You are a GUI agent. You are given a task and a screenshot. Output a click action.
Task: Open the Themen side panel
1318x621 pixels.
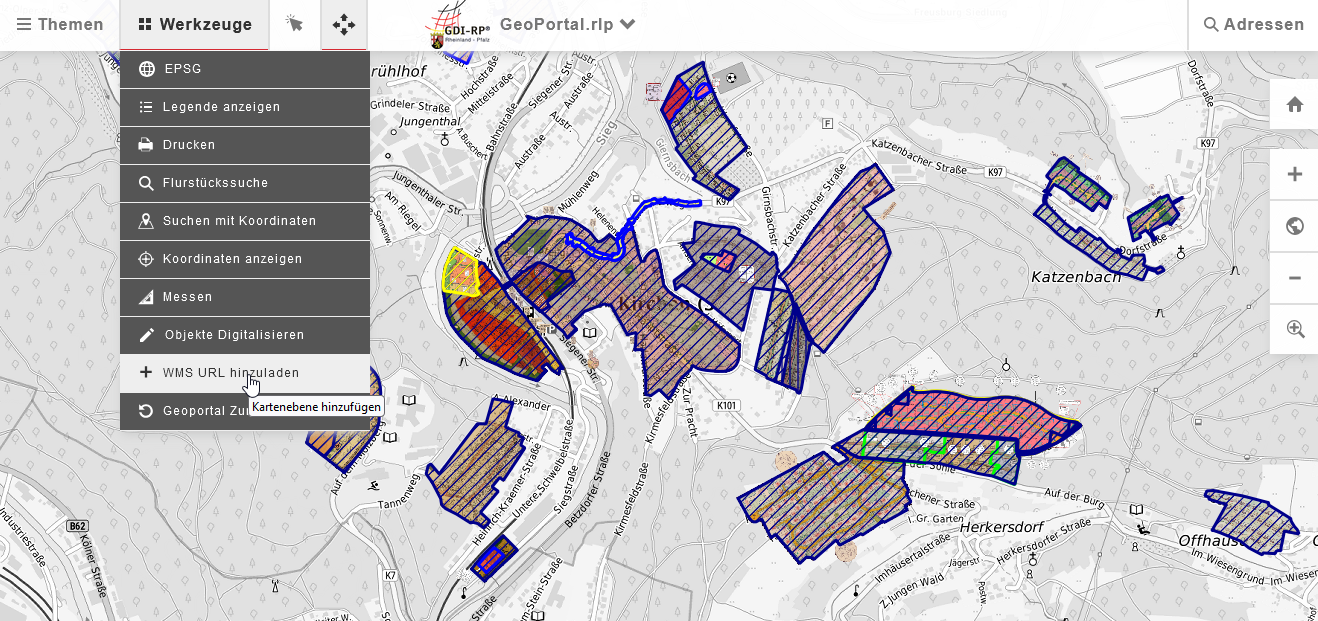click(60, 24)
